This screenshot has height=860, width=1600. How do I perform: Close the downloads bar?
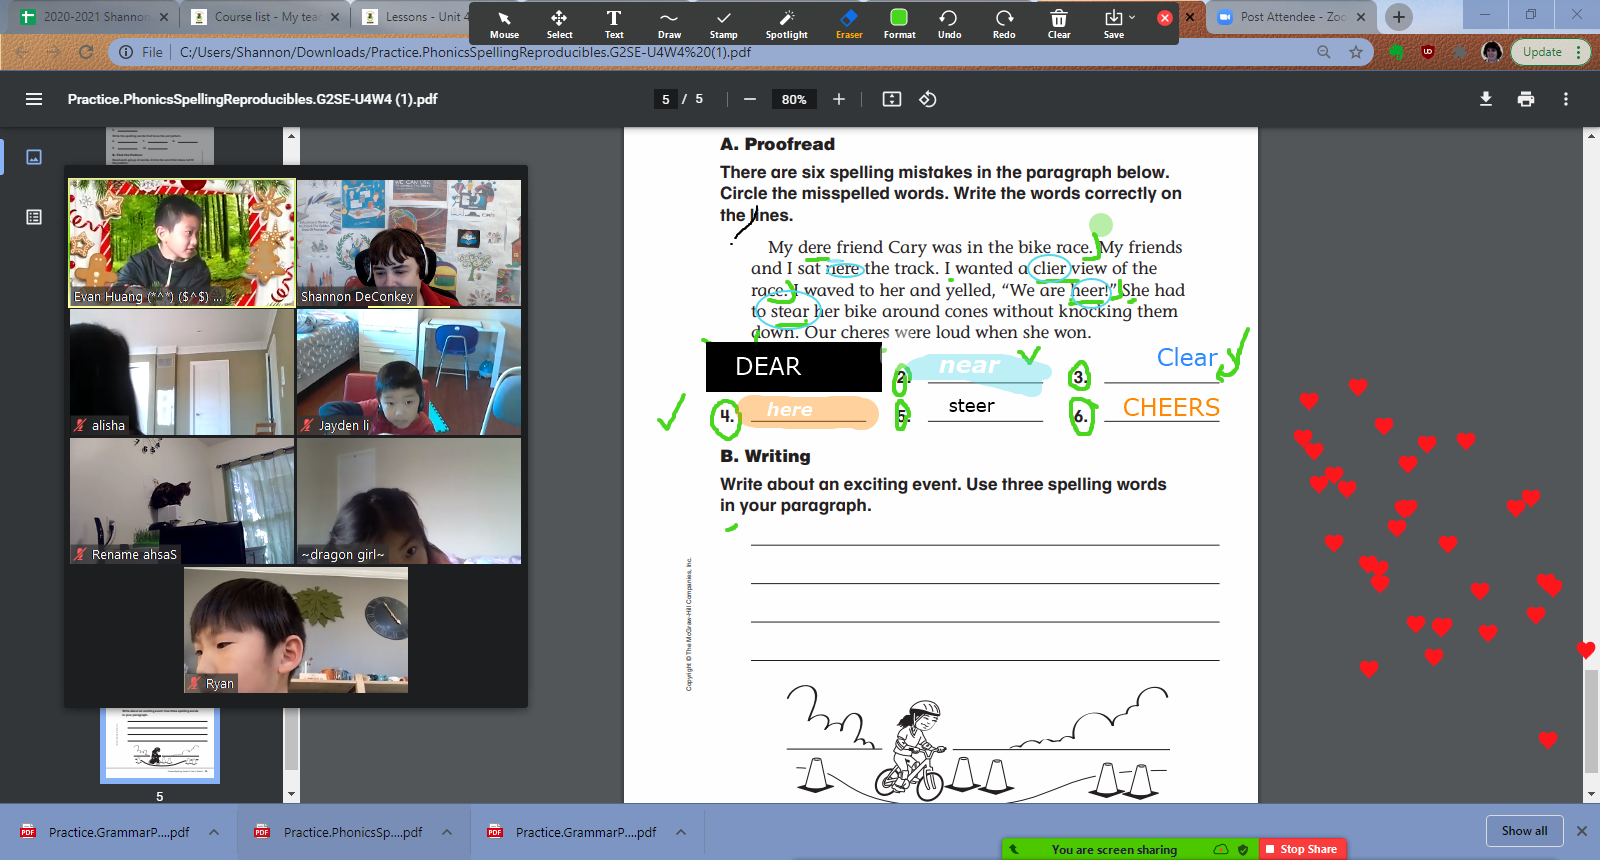coord(1582,831)
